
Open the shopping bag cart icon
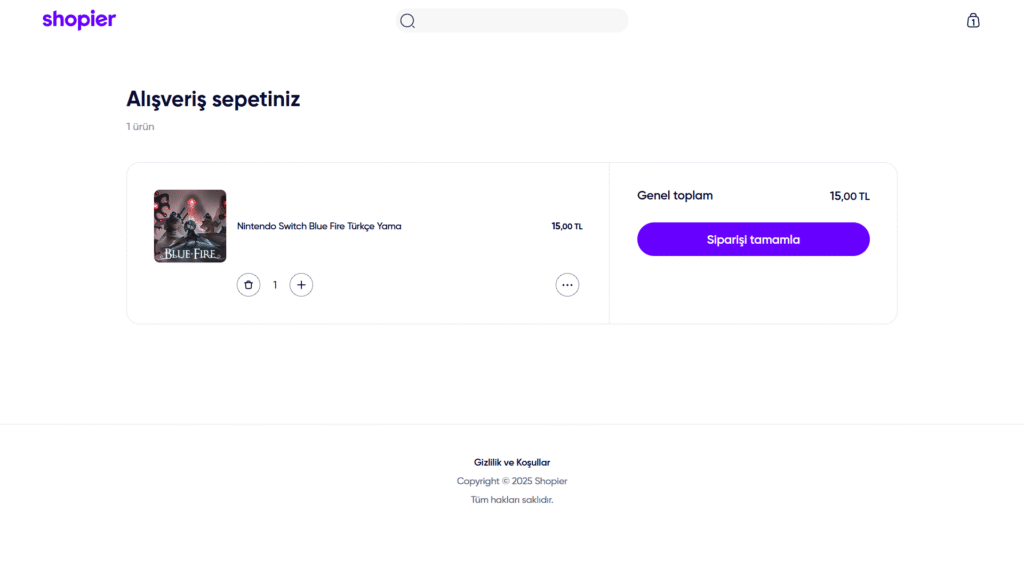coord(973,20)
